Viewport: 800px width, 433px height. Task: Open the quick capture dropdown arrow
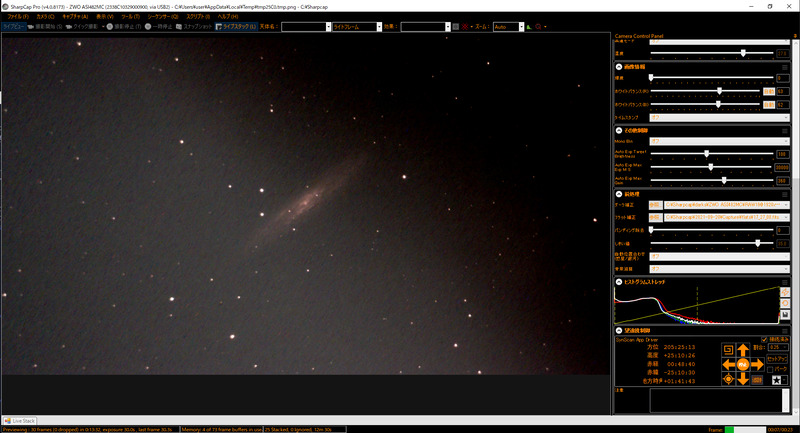pyautogui.click(x=103, y=27)
